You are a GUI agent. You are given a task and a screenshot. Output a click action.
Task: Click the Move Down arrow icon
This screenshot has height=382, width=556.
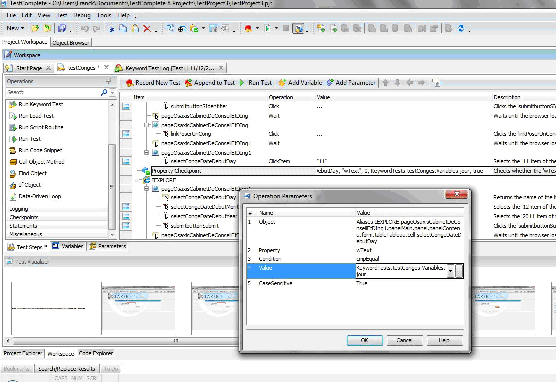pyautogui.click(x=397, y=83)
